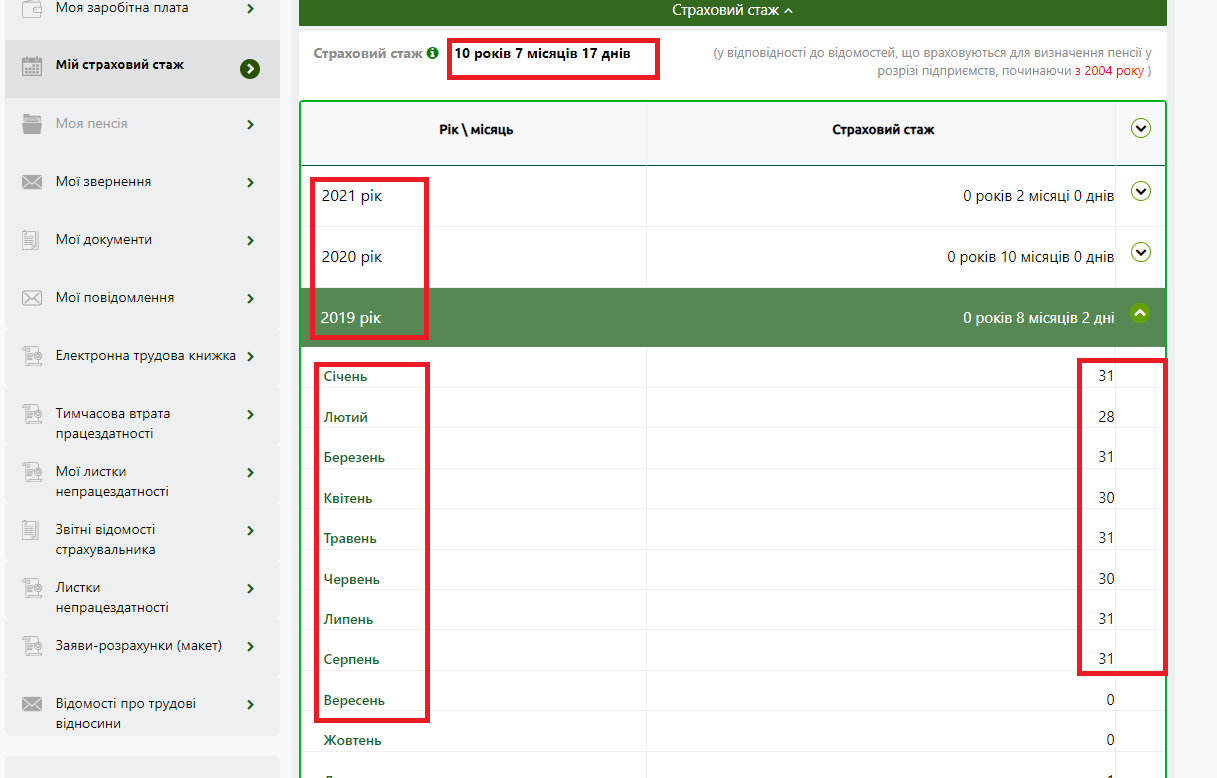Screen dimensions: 1217x778
Task: Open Заяви-розрахунки (макет) menu item
Action: click(138, 646)
